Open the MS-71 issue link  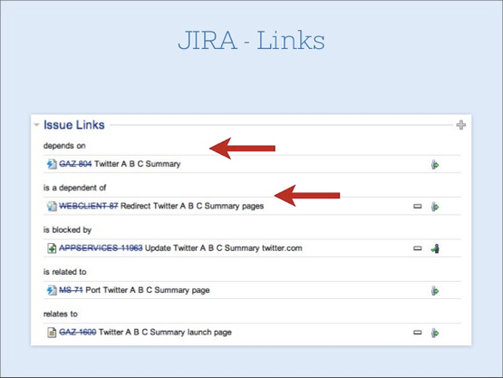(x=71, y=290)
